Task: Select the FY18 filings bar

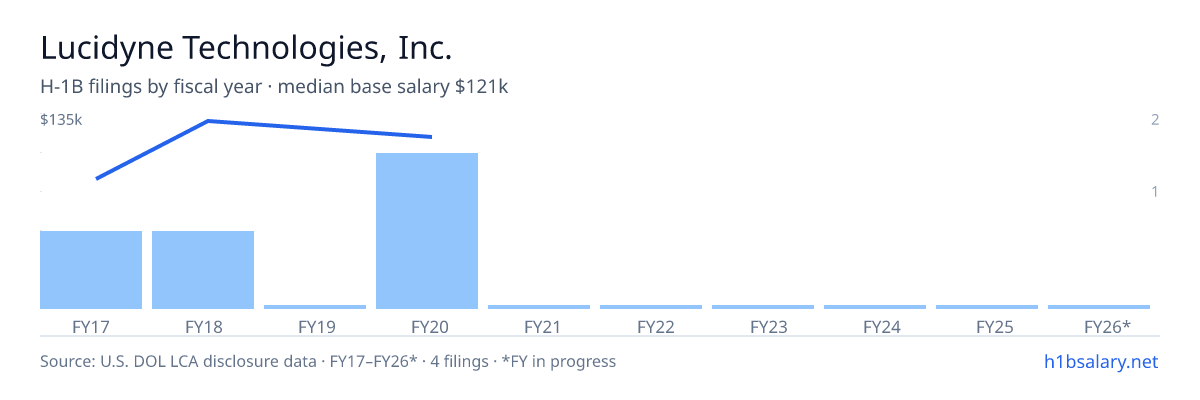Action: click(x=203, y=270)
